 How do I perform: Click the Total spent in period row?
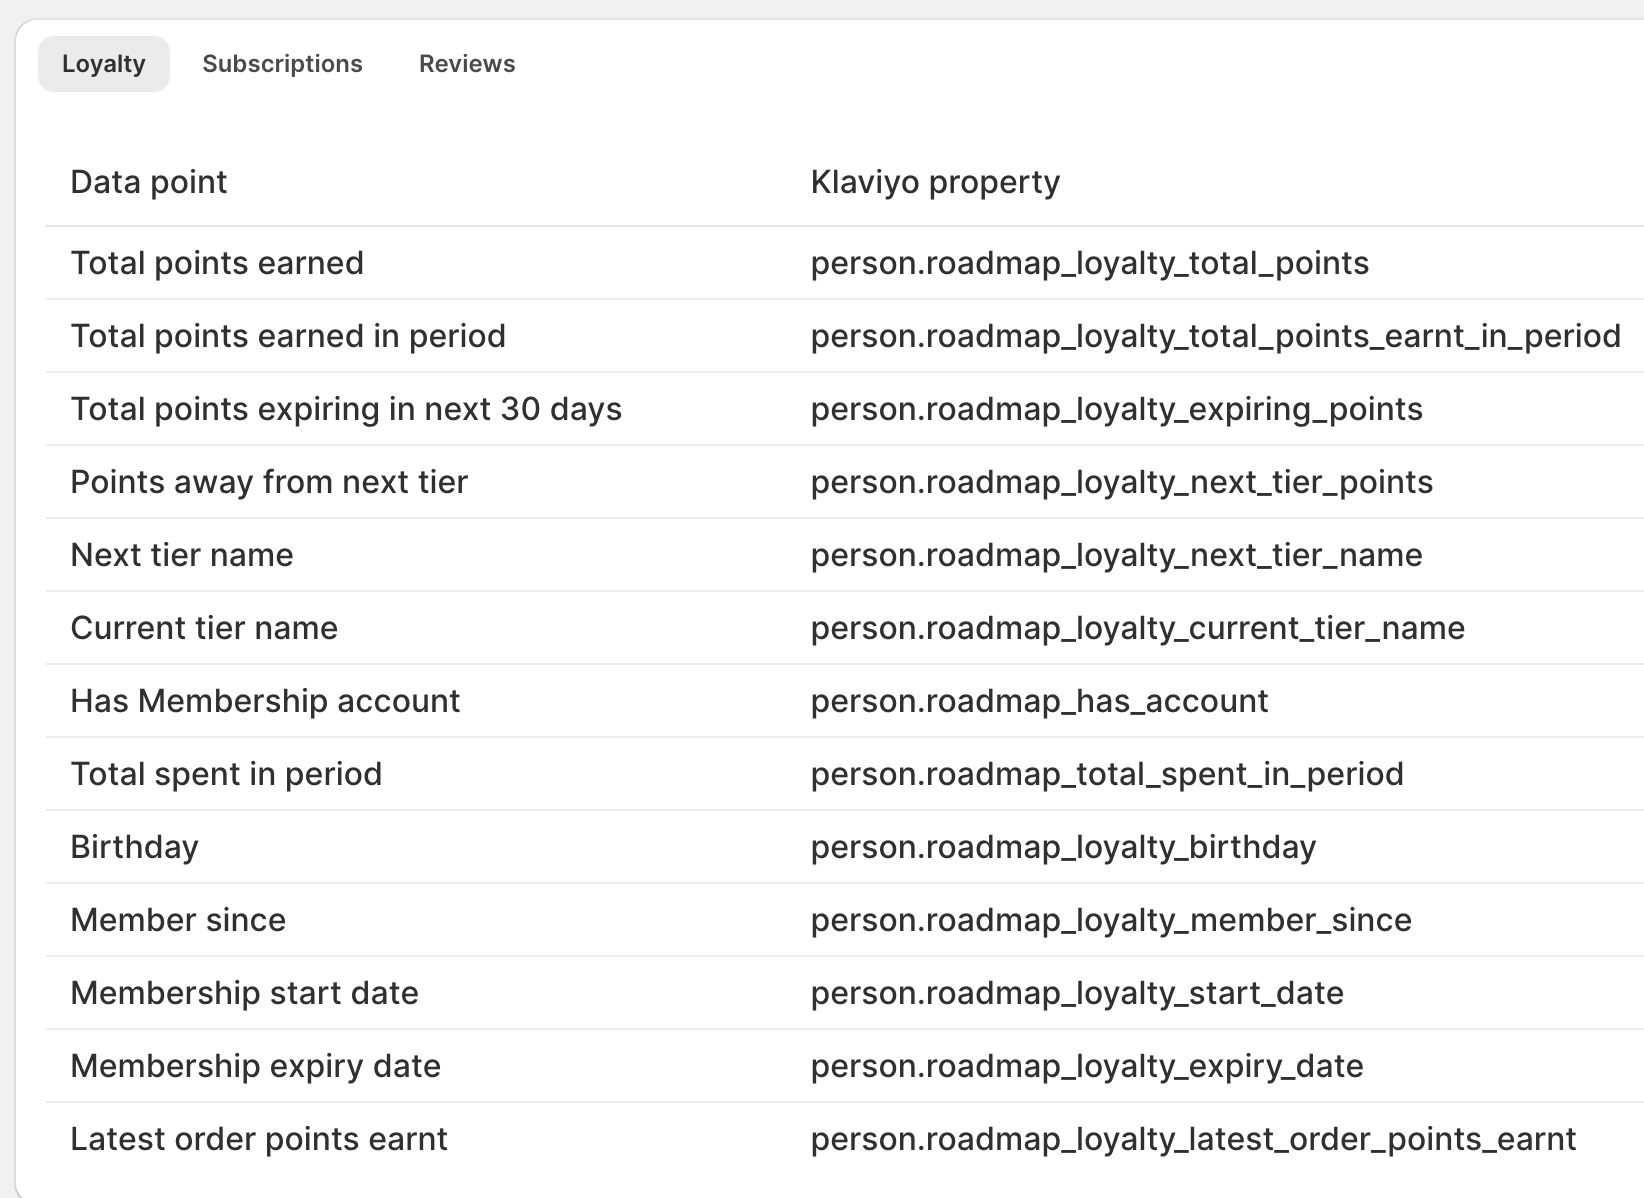pyautogui.click(x=225, y=774)
